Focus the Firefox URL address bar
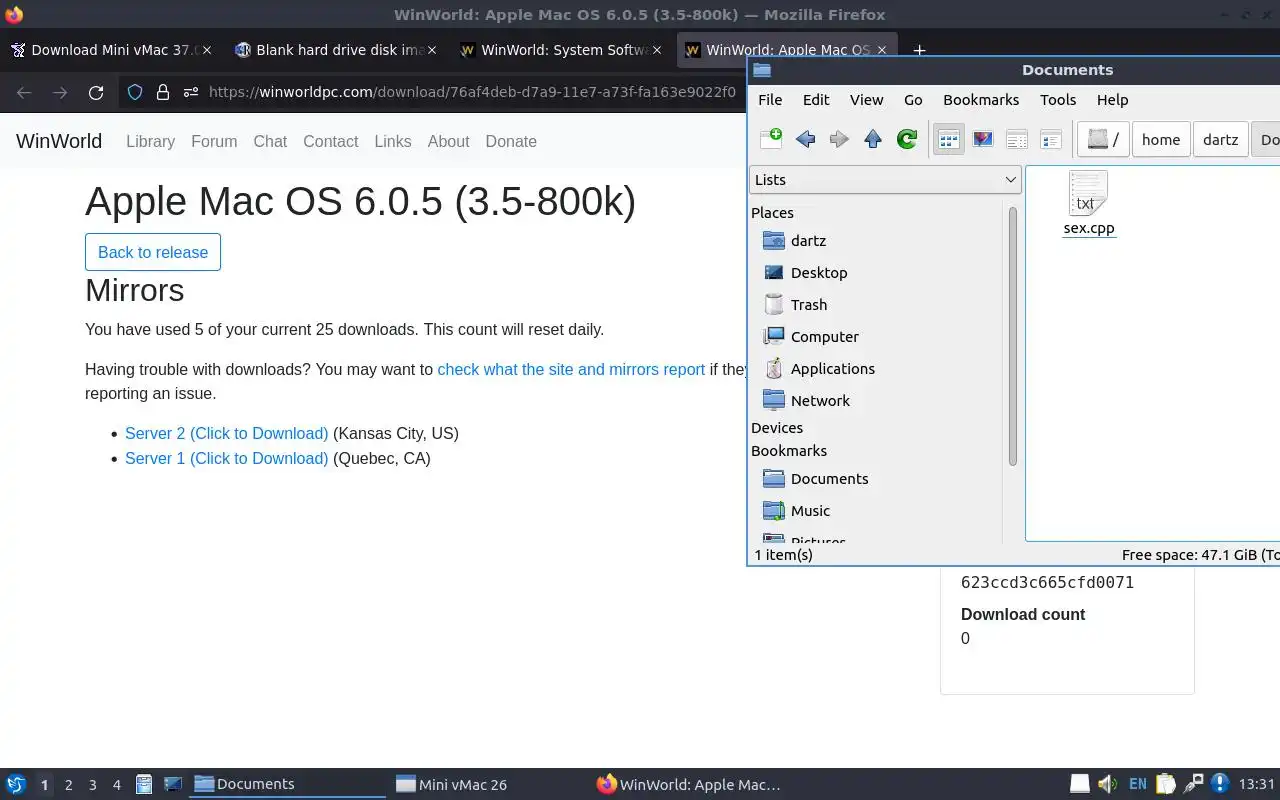 coord(470,92)
